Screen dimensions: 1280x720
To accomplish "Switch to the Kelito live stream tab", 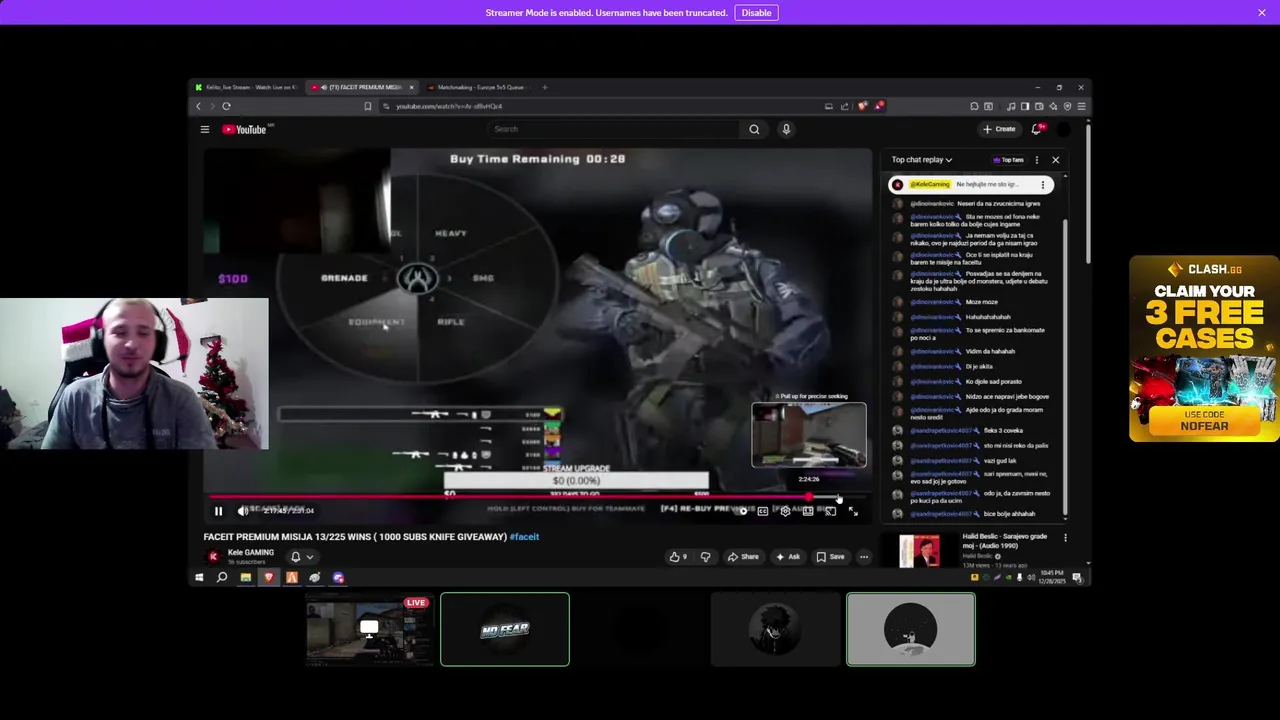I will click(246, 87).
